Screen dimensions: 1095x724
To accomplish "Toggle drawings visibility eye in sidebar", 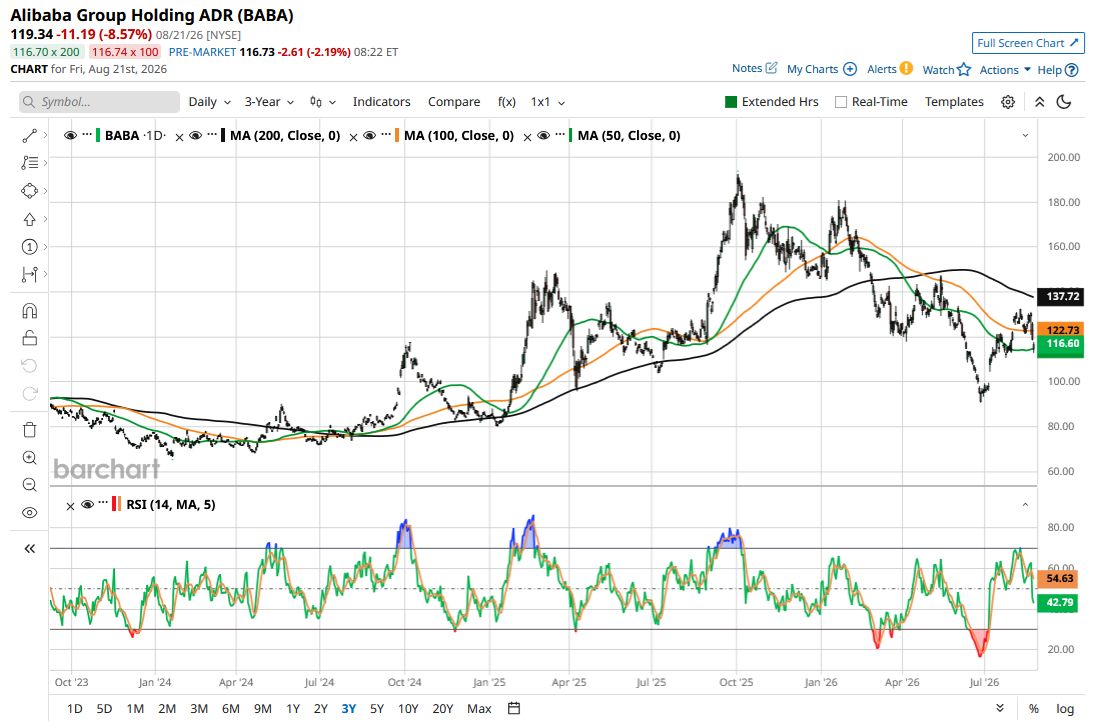I will coord(29,512).
